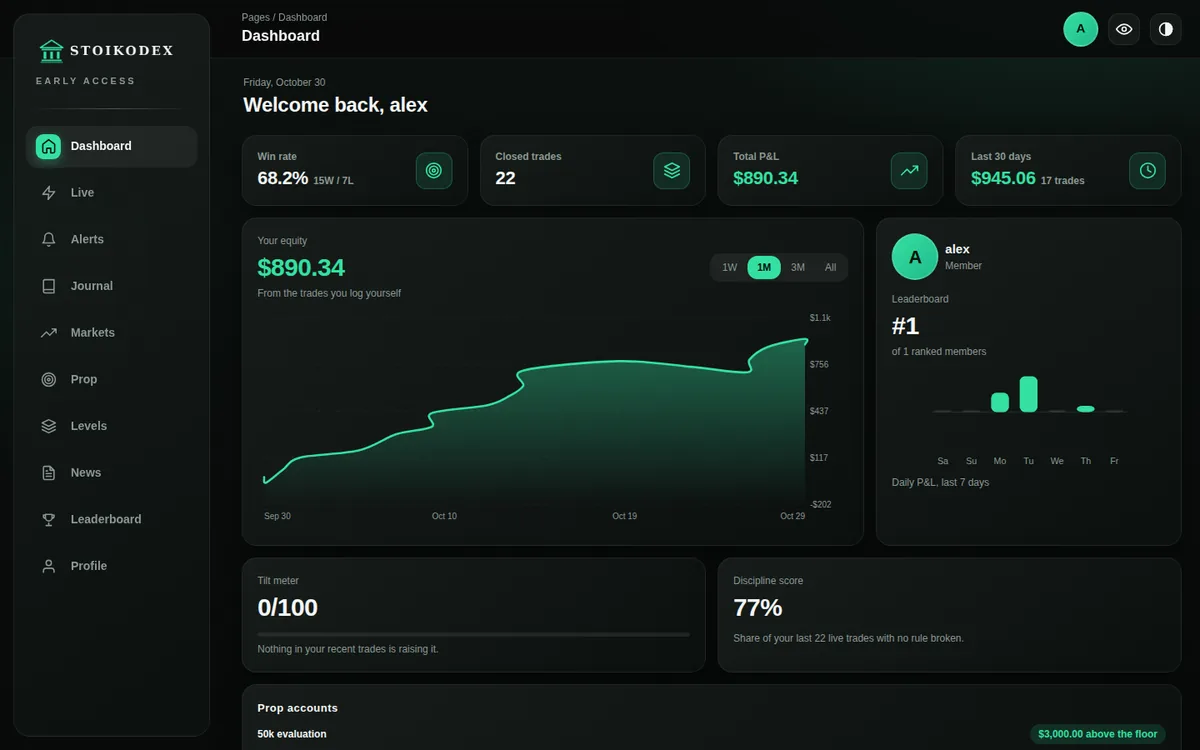The height and width of the screenshot is (750, 1200).
Task: Click the 17 trades label
Action: tap(1063, 181)
